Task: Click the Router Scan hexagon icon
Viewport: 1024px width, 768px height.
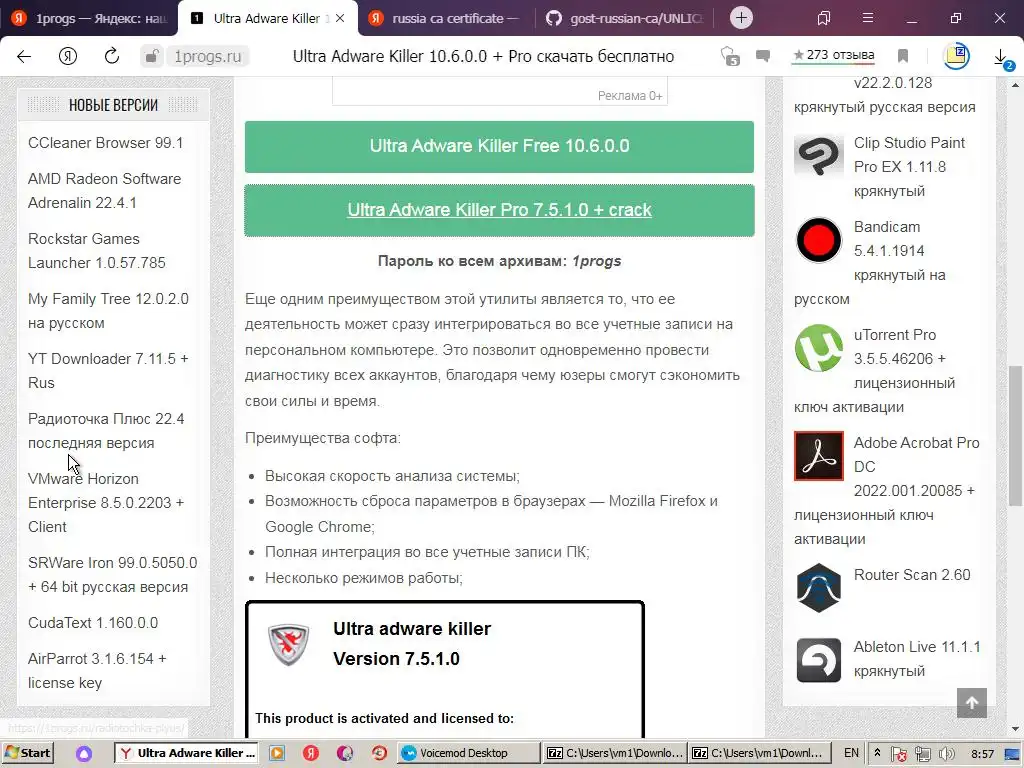Action: [819, 588]
